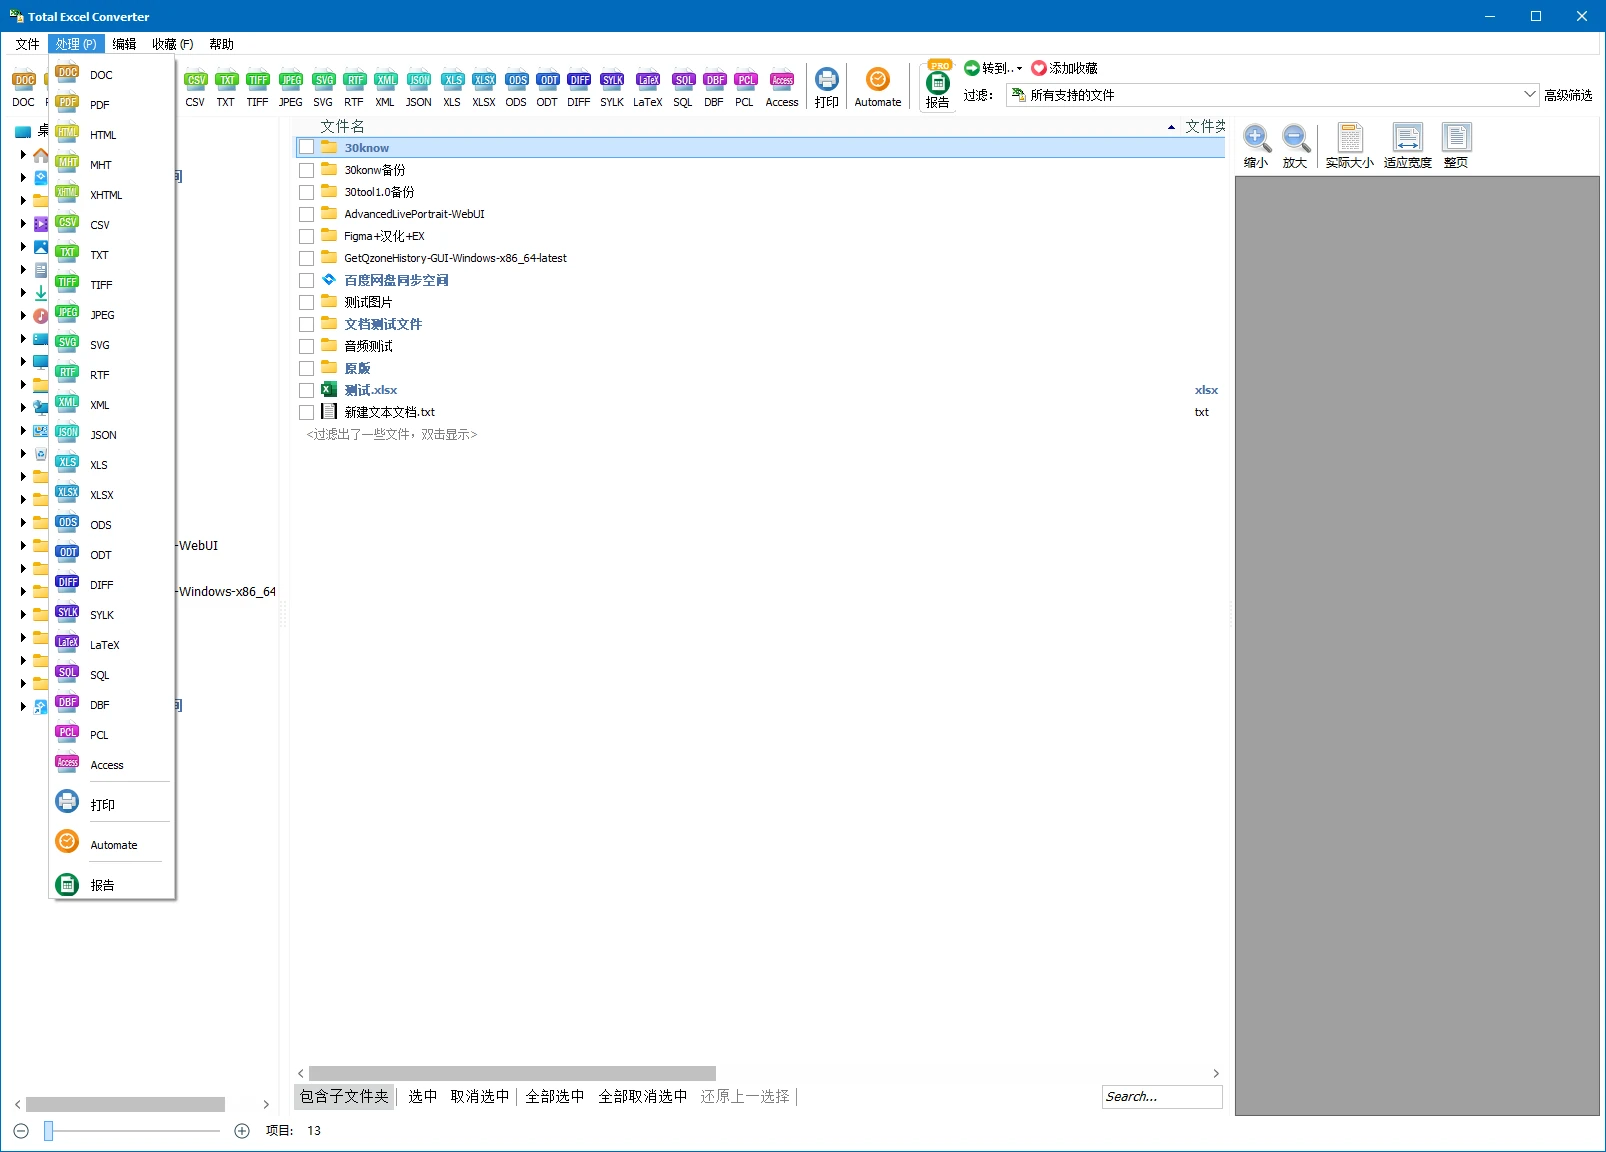Tick the checkbox beside 30know folder
The width and height of the screenshot is (1606, 1152).
coord(307,148)
